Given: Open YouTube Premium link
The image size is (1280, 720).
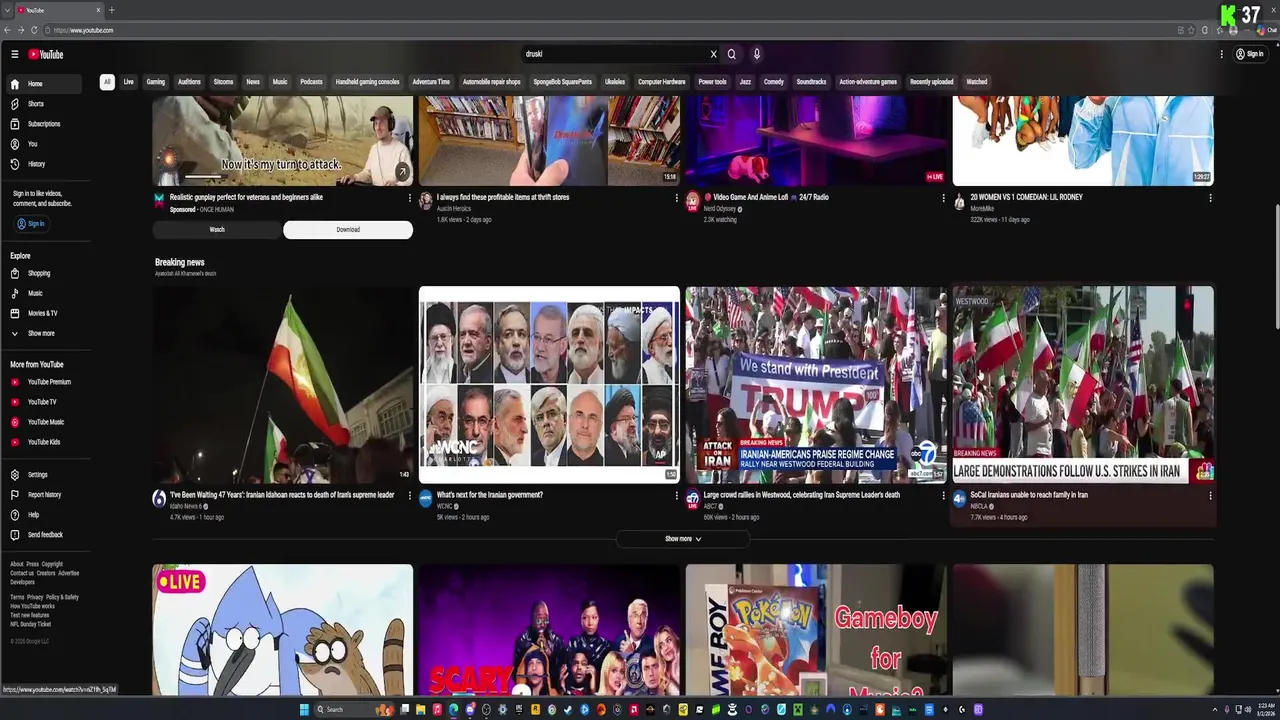Looking at the screenshot, I should tap(45, 382).
